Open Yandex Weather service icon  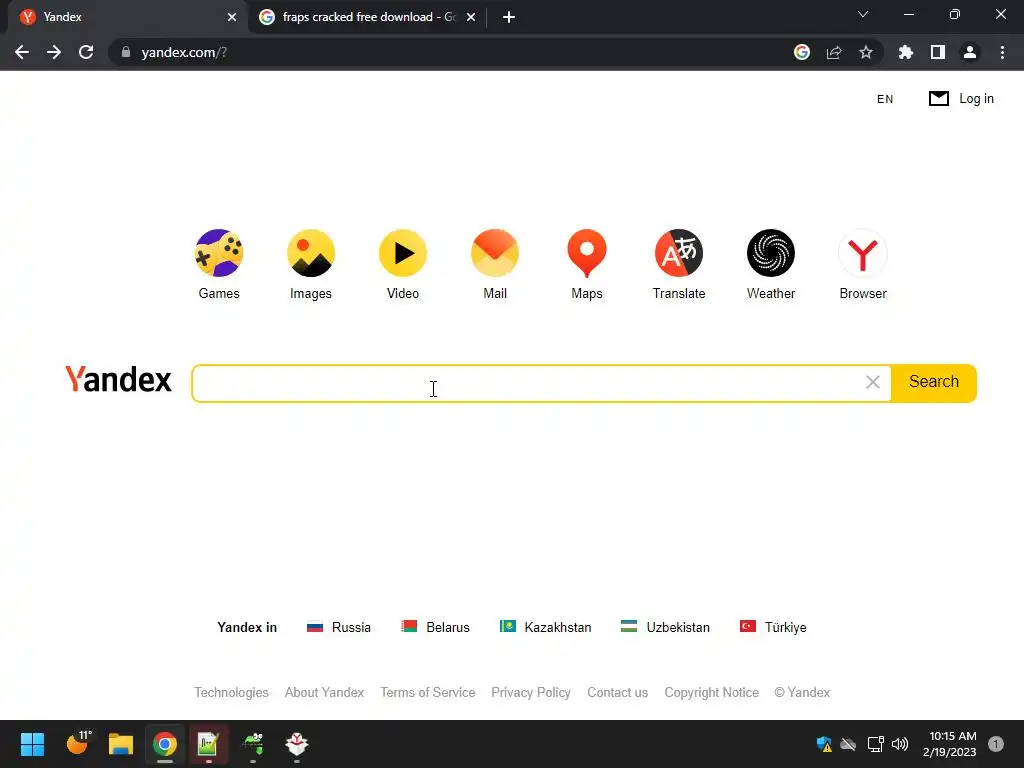click(771, 253)
